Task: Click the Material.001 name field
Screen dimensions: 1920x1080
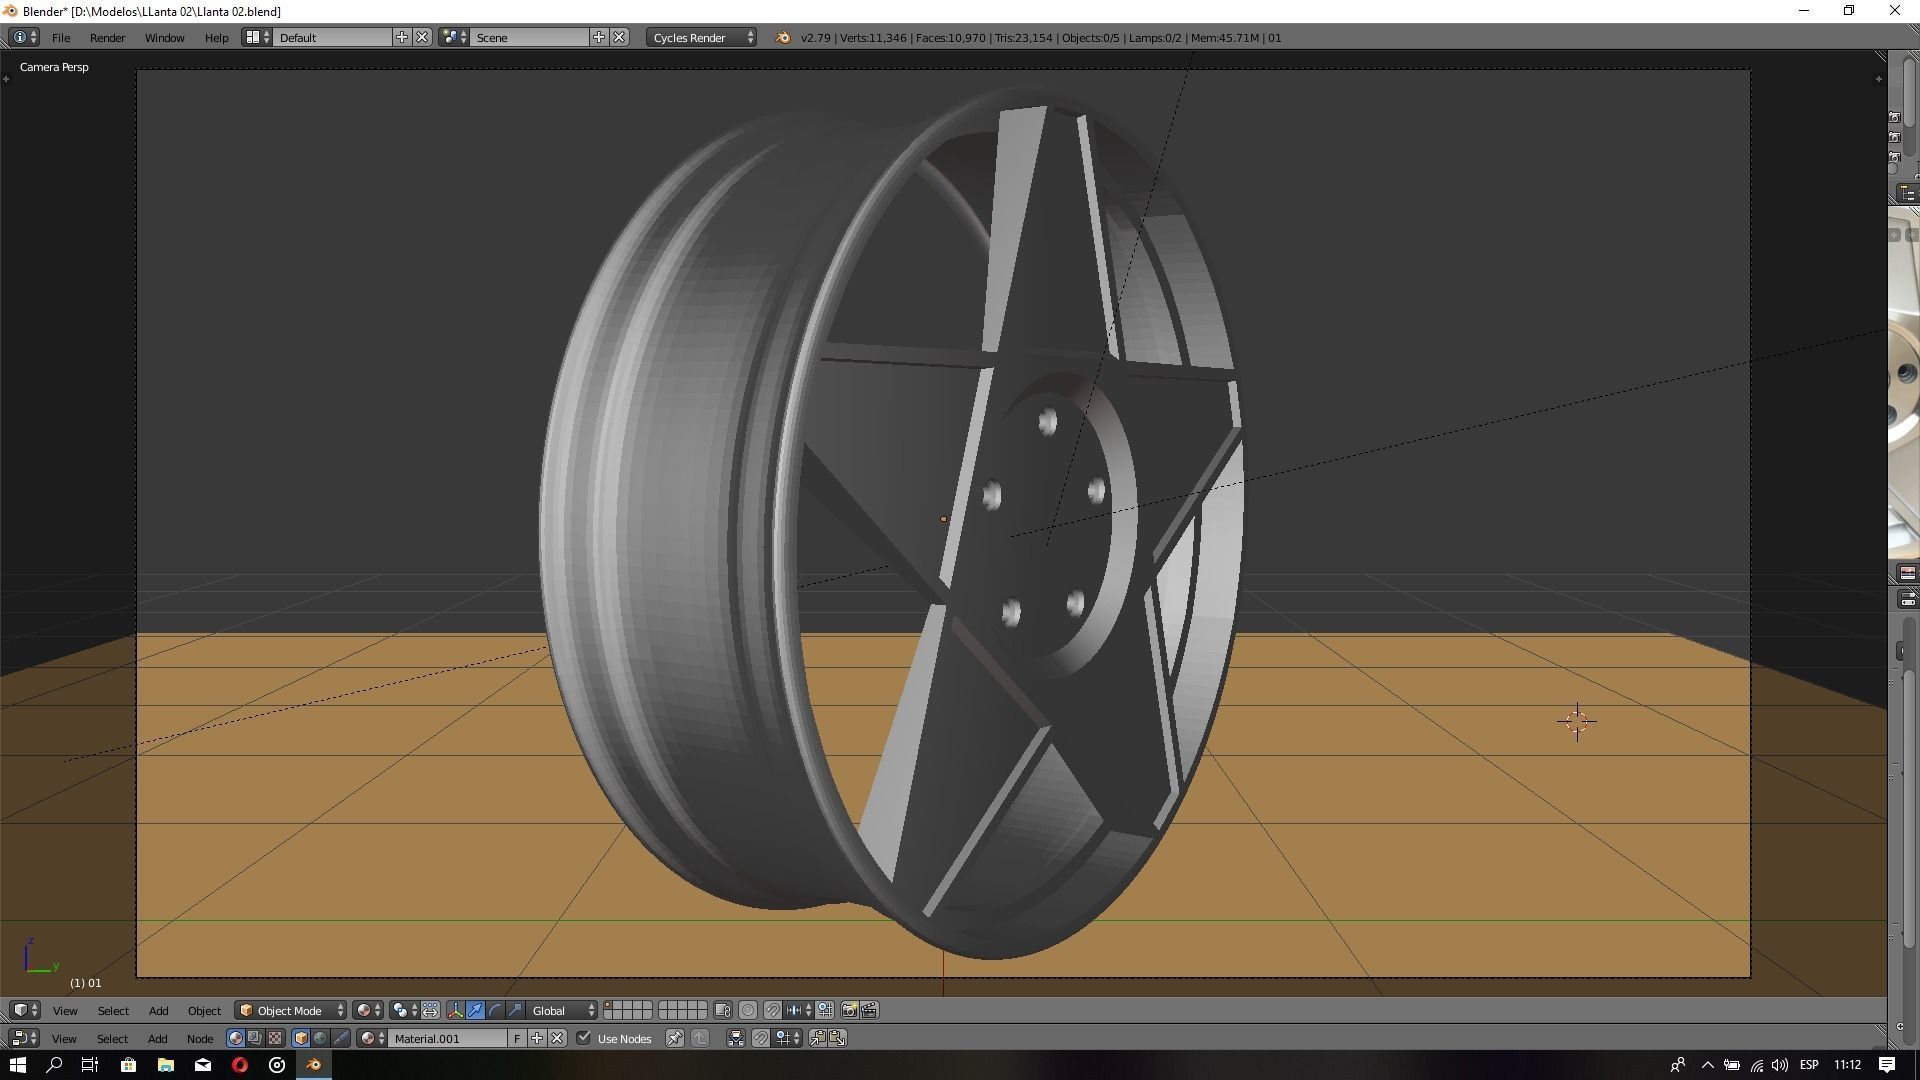Action: click(x=448, y=1038)
